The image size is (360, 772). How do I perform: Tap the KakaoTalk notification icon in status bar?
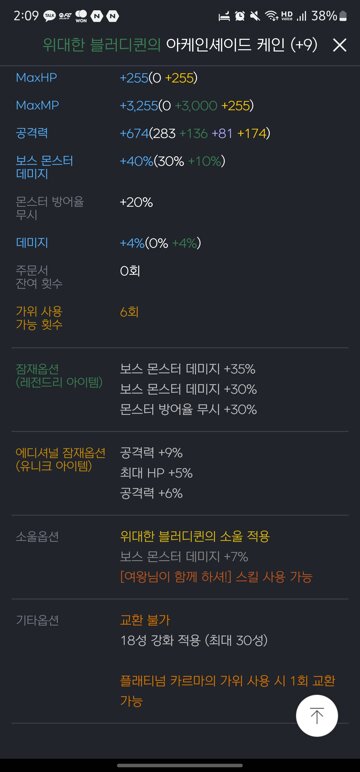pos(49,16)
